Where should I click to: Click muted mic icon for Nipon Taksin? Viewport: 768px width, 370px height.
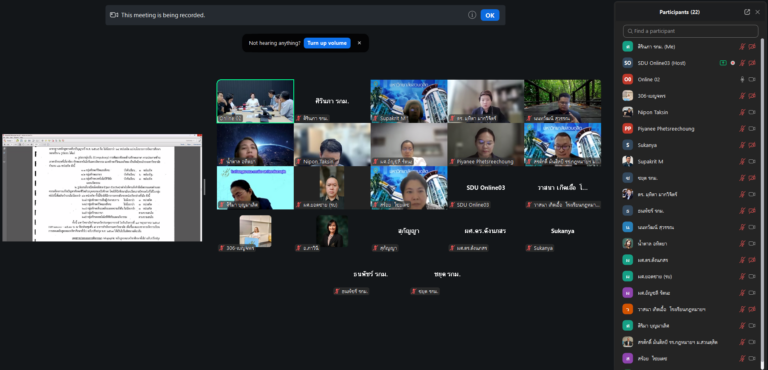[x=742, y=112]
